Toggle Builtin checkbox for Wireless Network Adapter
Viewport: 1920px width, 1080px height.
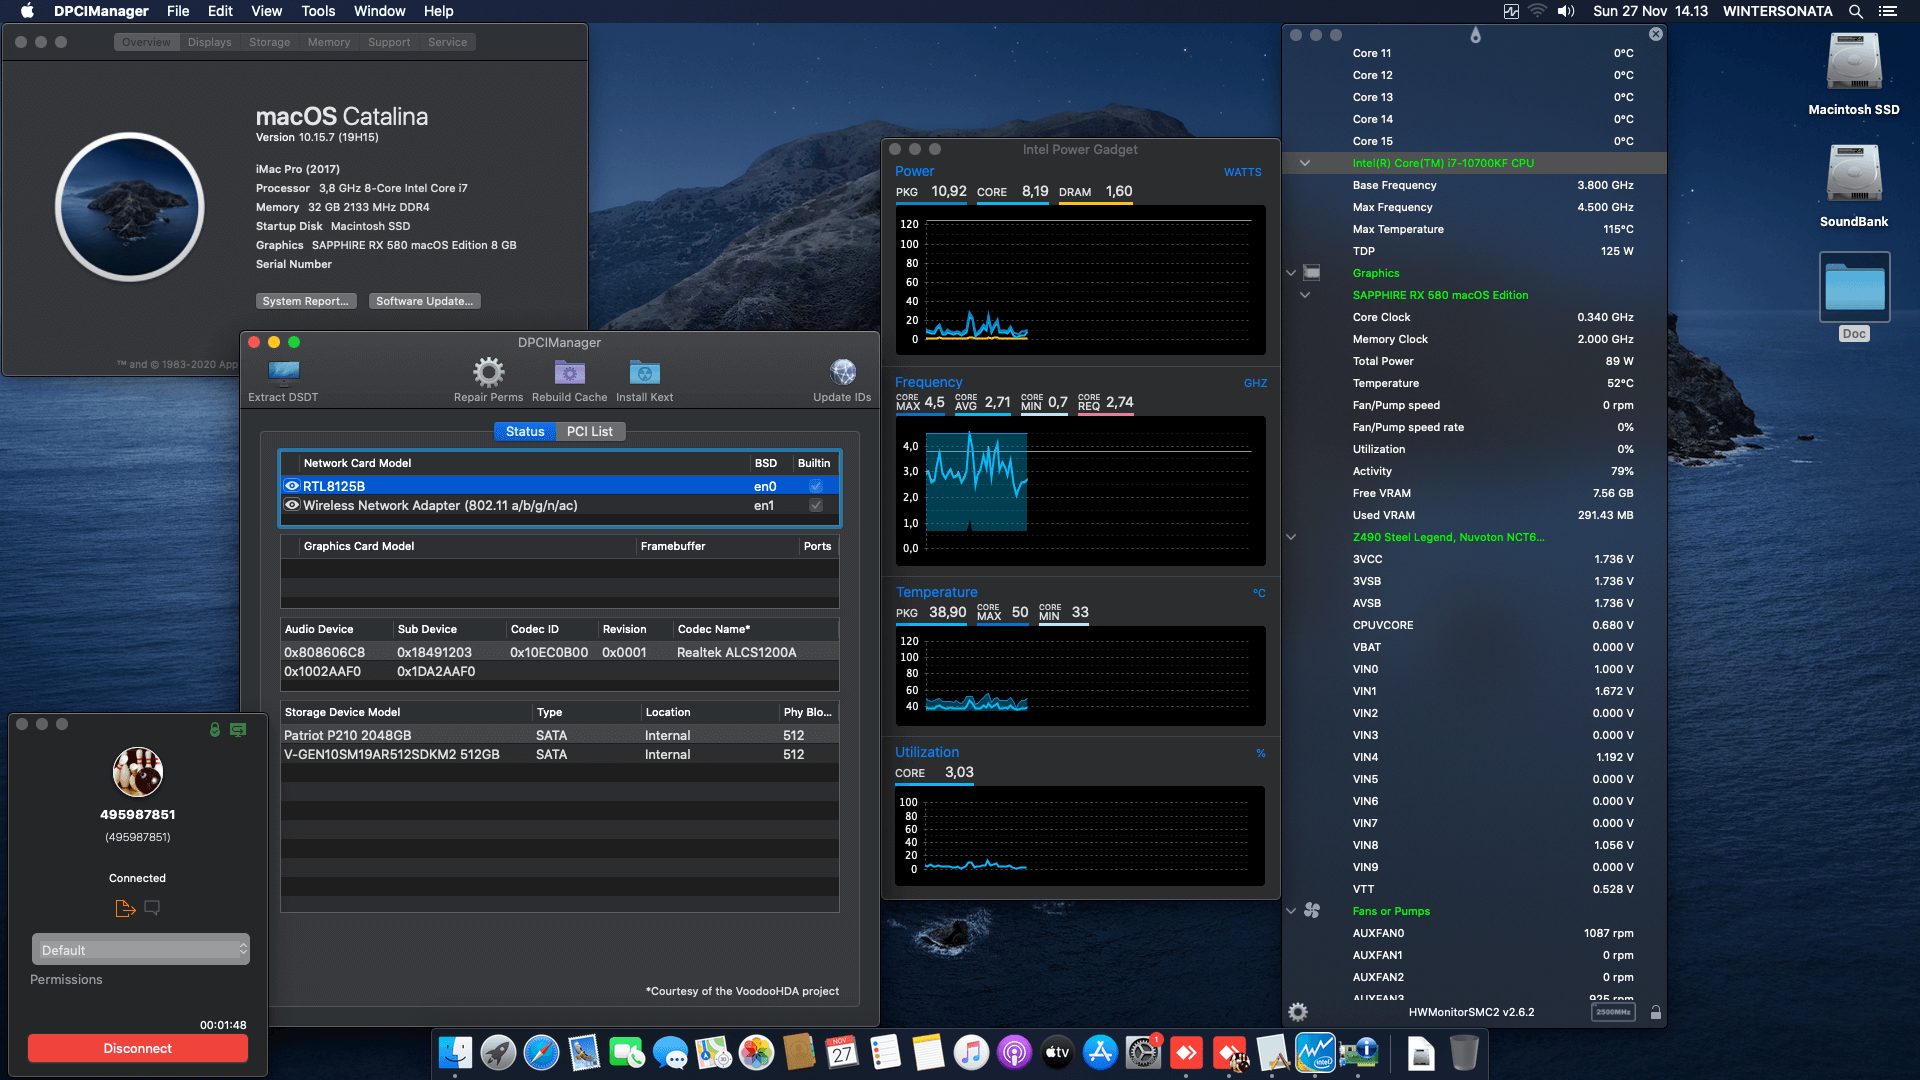click(x=816, y=506)
